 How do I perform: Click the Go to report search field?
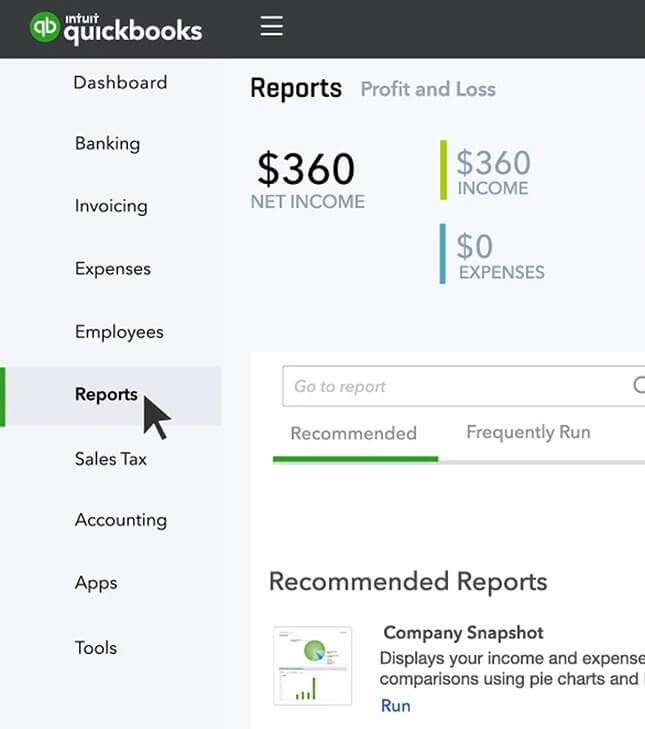pos(463,386)
